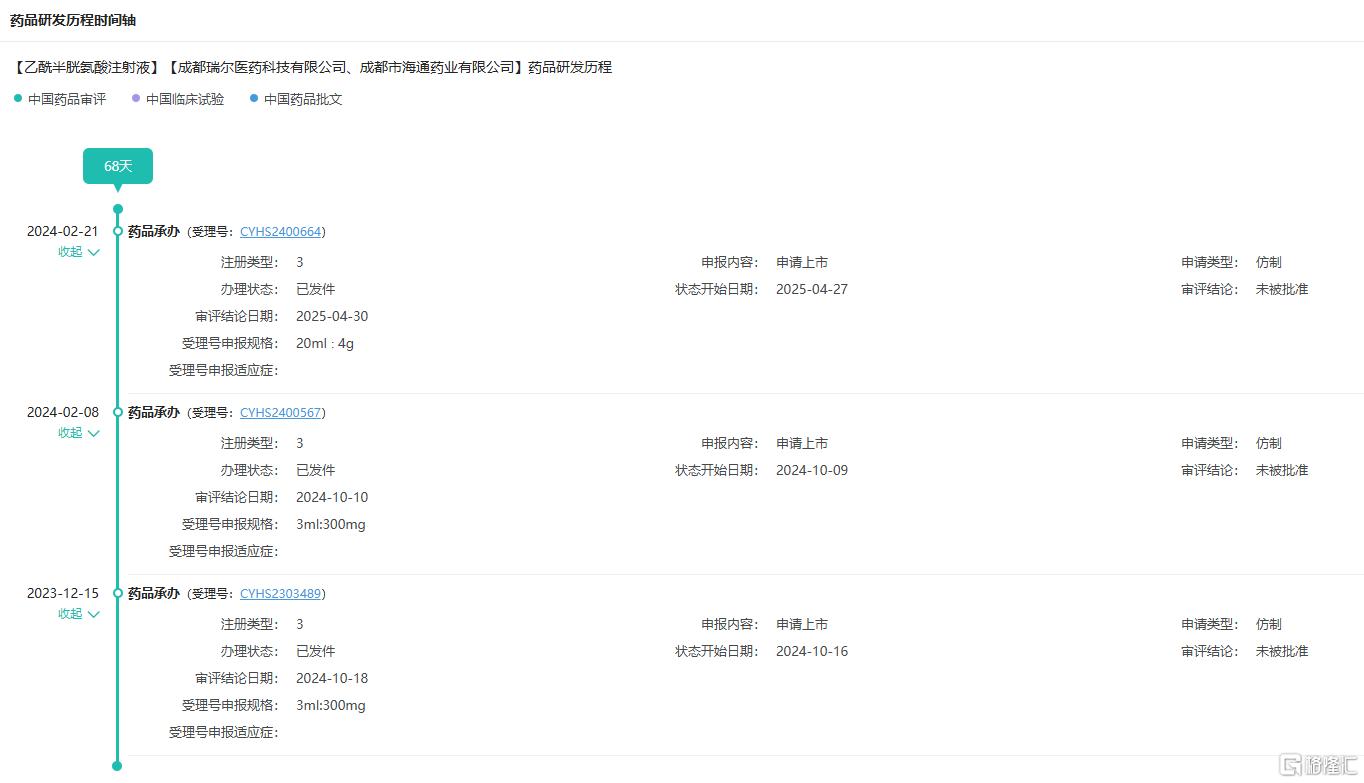The width and height of the screenshot is (1364, 783).
Task: Click the drug and company title line
Action: pyautogui.click(x=312, y=67)
